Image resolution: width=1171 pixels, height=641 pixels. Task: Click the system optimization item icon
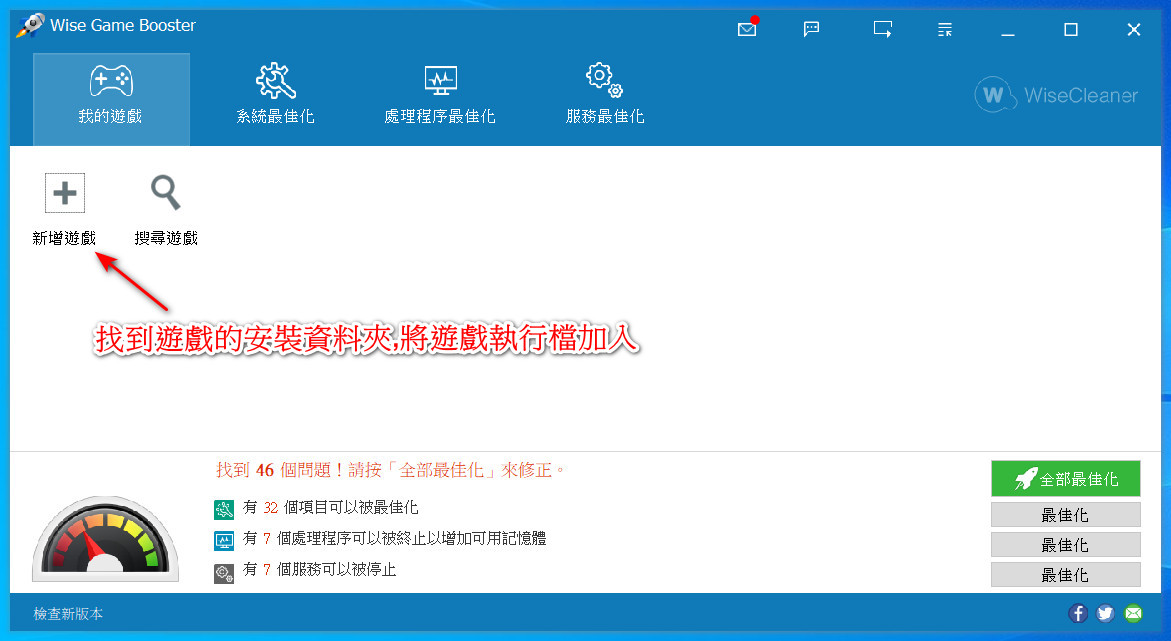224,510
